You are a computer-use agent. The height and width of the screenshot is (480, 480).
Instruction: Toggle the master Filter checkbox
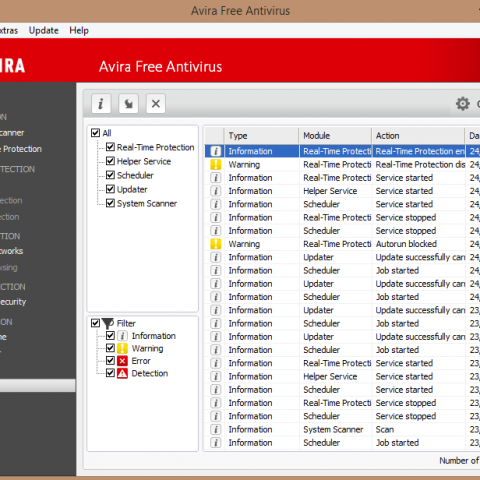(x=95, y=323)
